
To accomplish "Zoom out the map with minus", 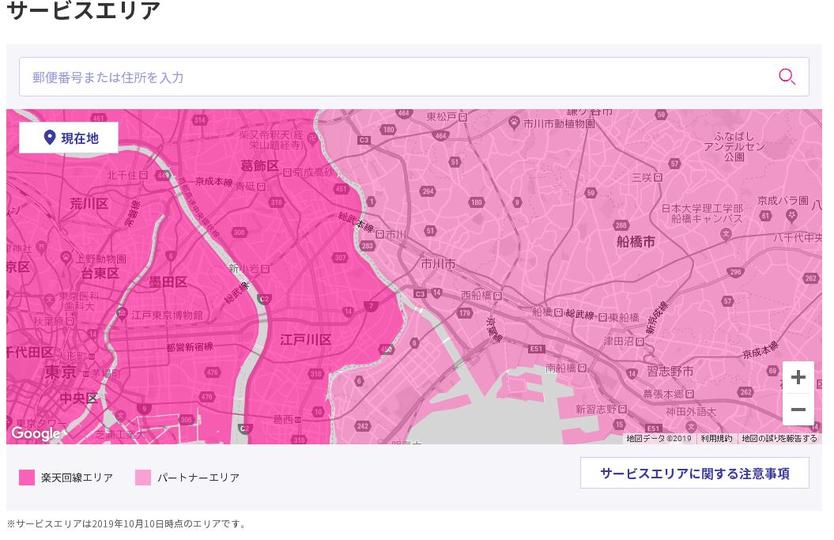I will [x=798, y=409].
